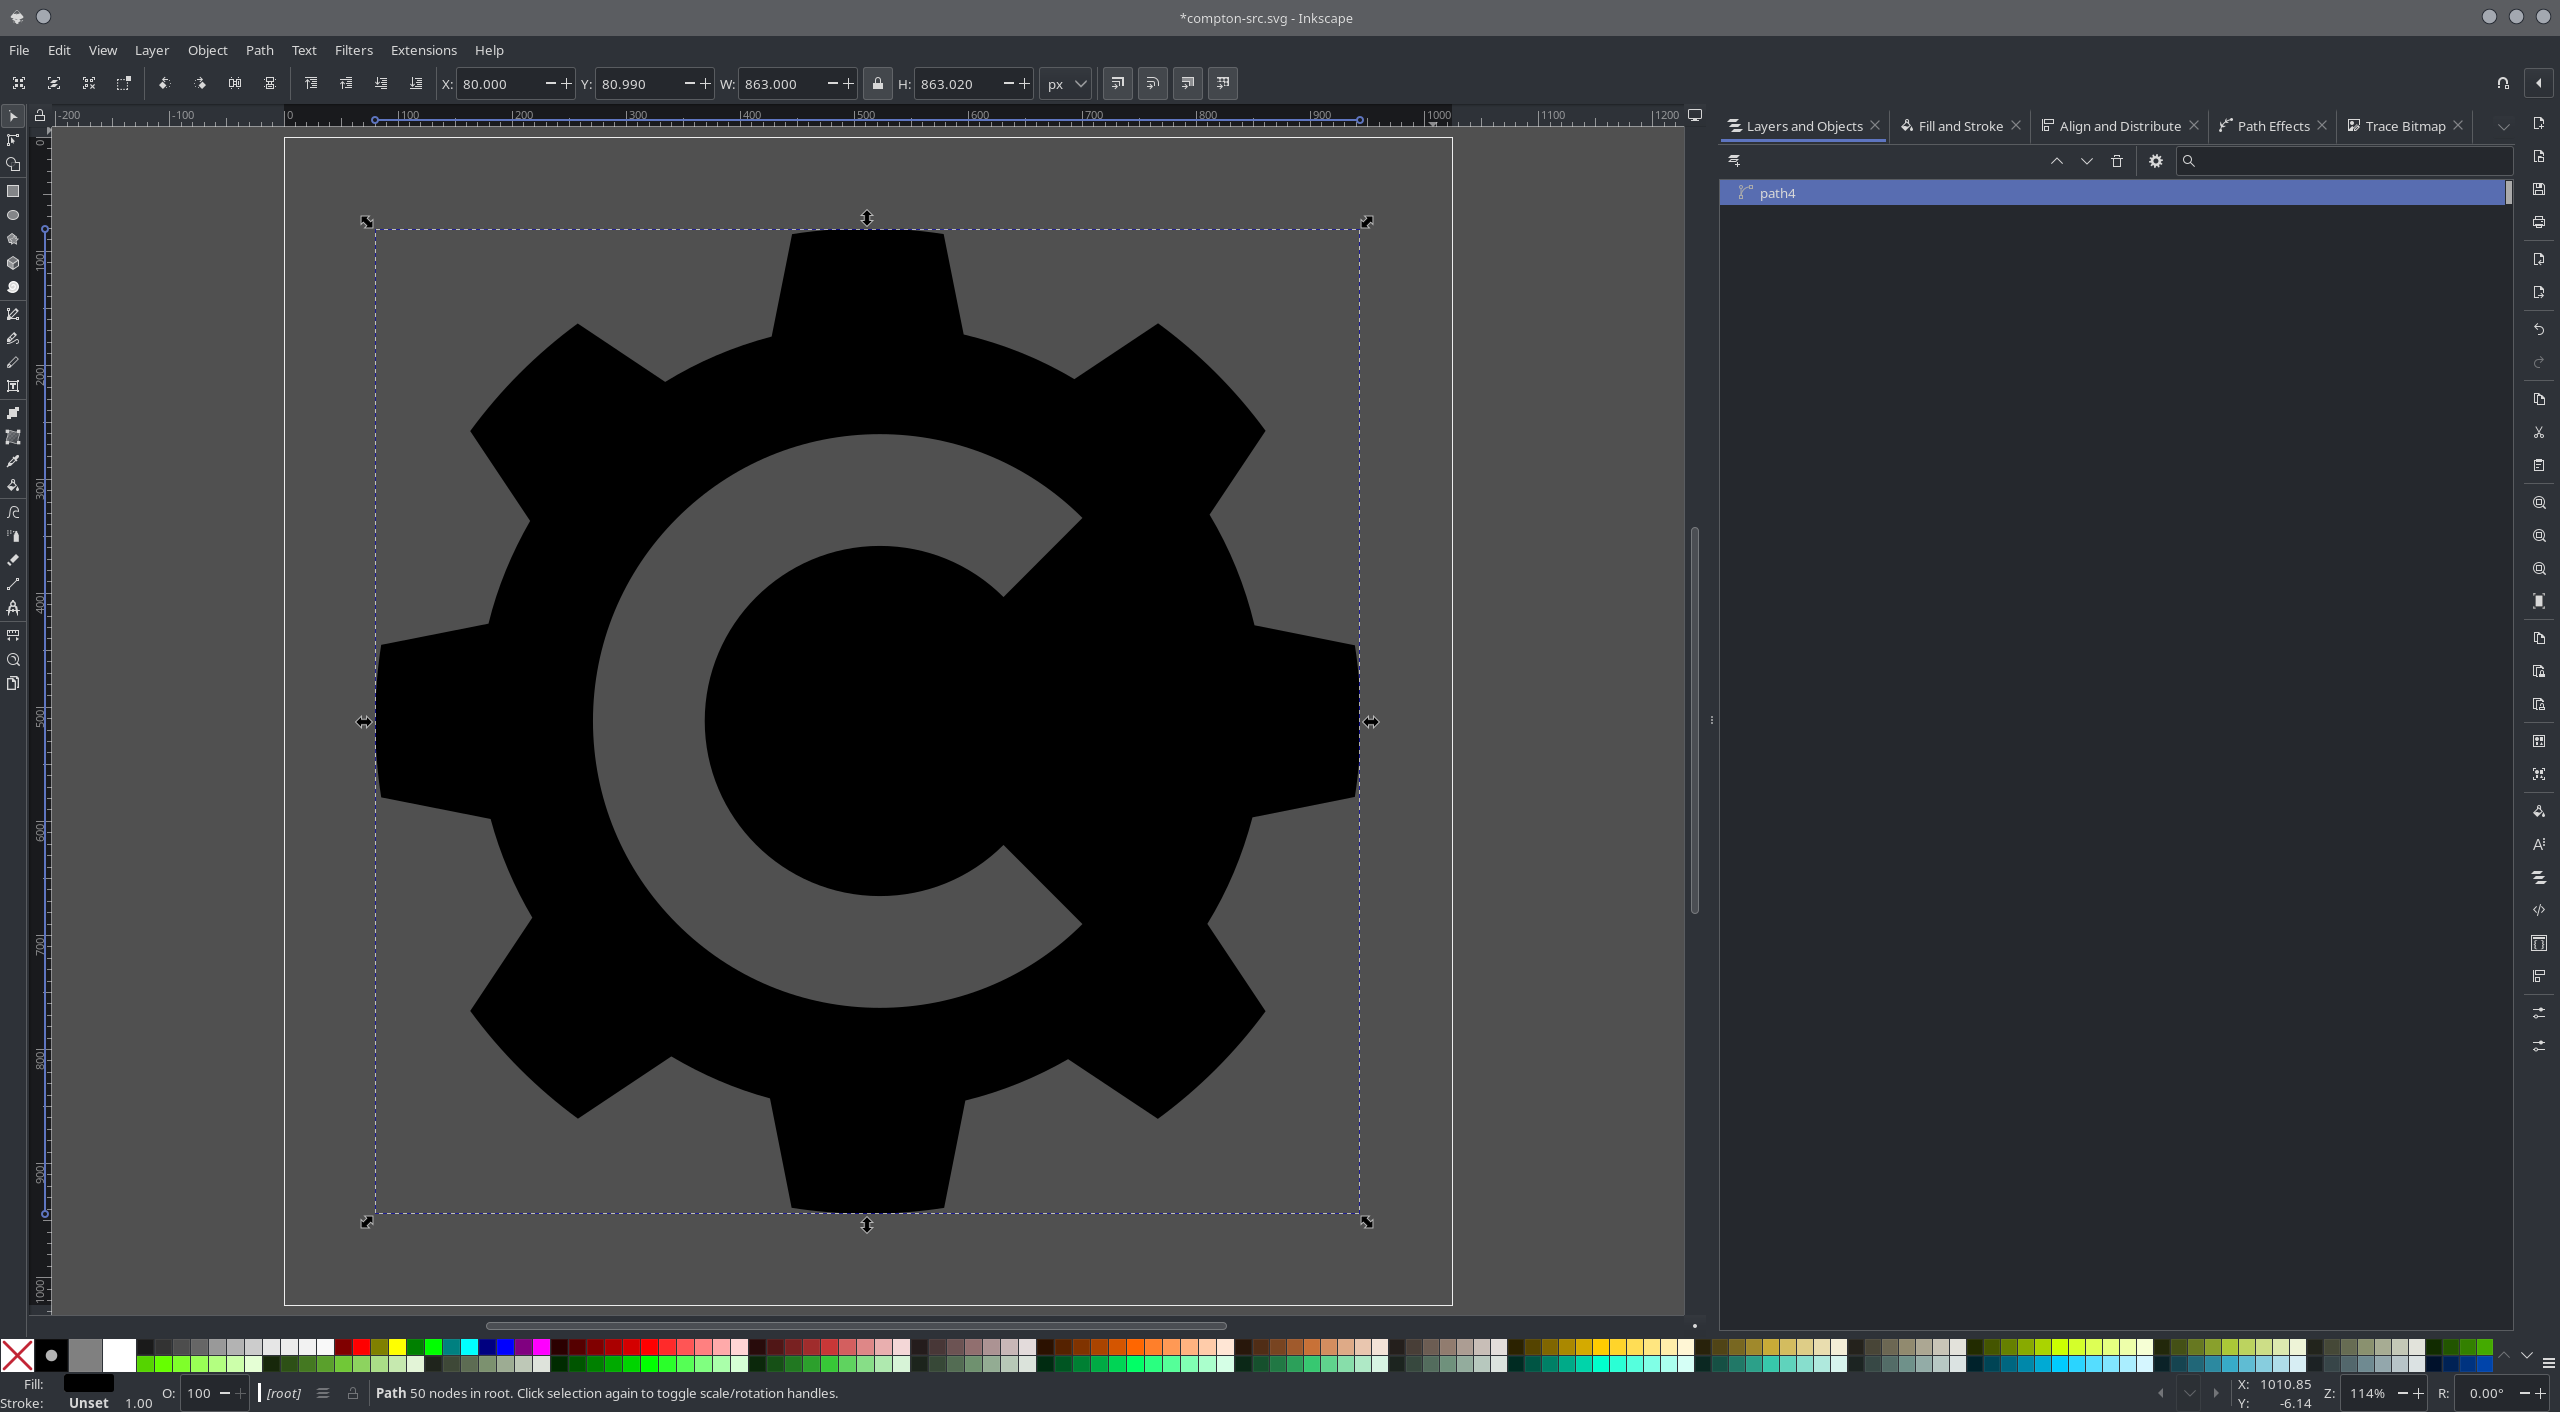Select the Rectangle tool
The image size is (2560, 1412).
tap(13, 191)
